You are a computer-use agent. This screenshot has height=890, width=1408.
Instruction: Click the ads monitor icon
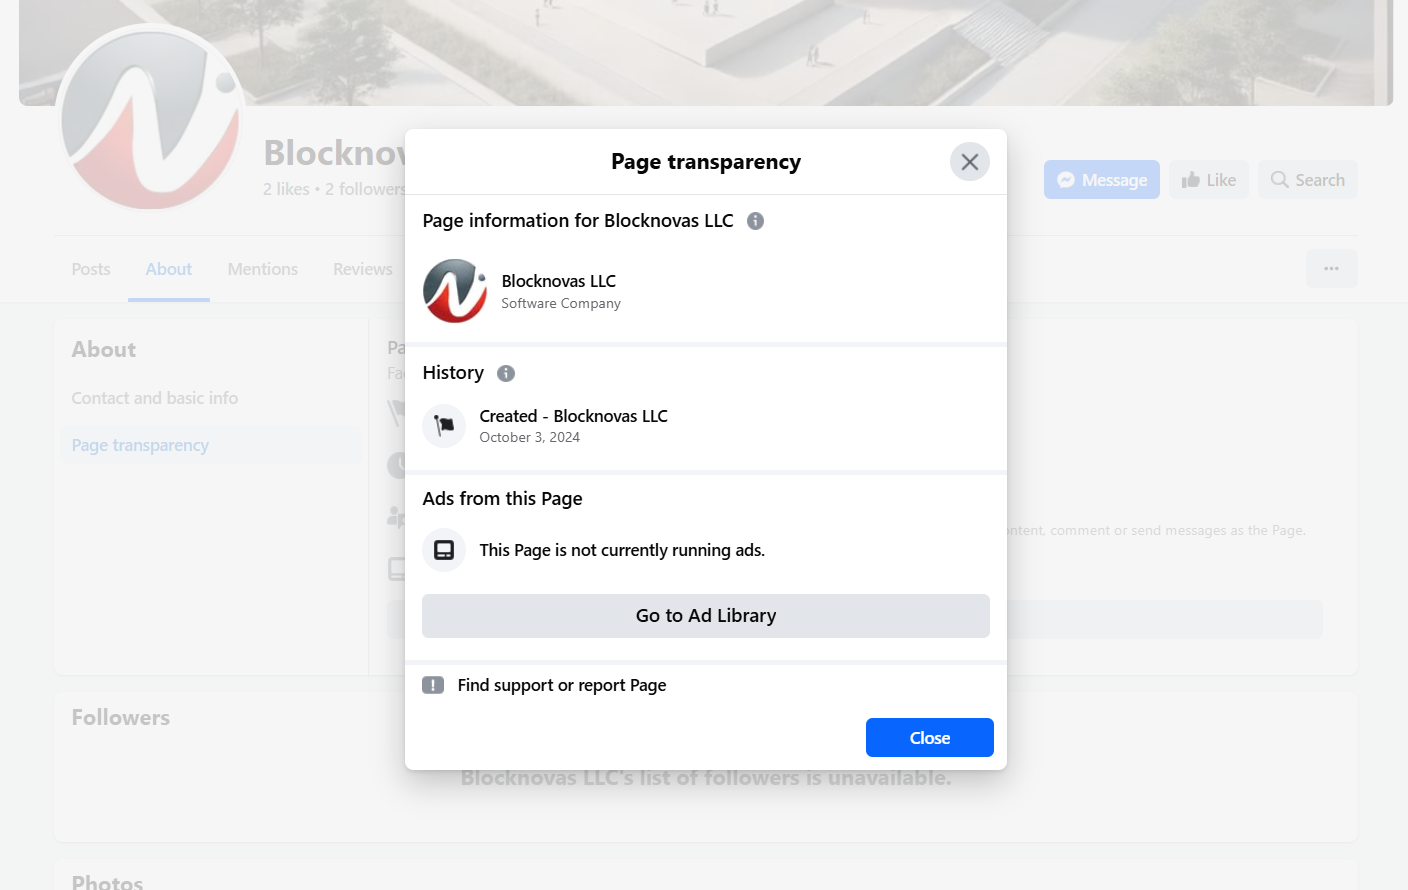pyautogui.click(x=444, y=550)
